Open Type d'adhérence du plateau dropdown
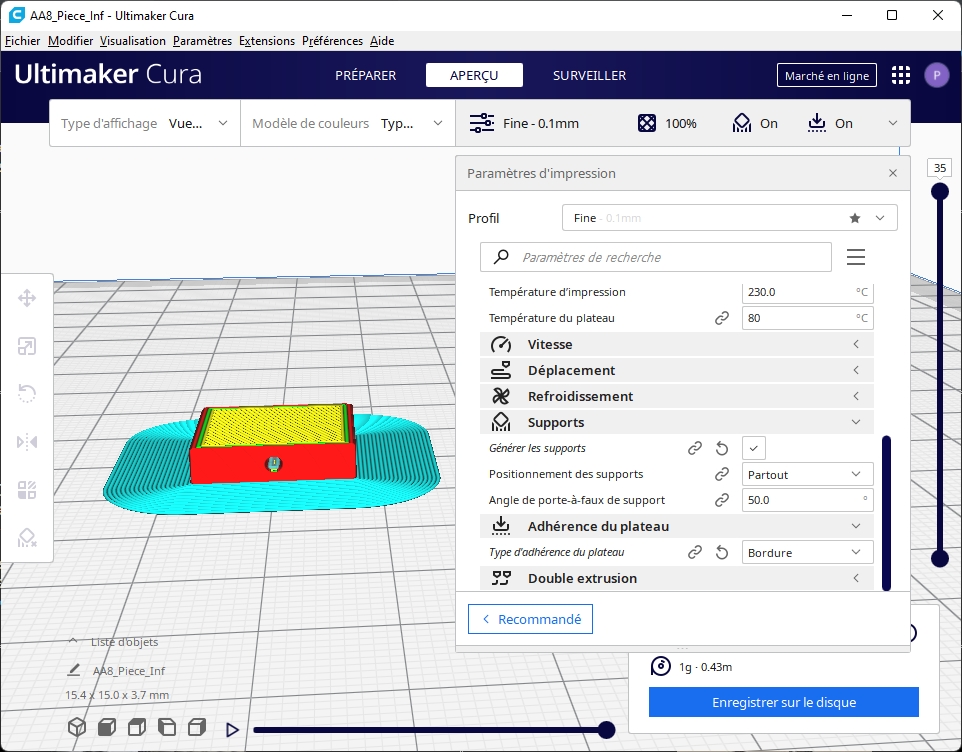This screenshot has height=752, width=962. click(807, 552)
